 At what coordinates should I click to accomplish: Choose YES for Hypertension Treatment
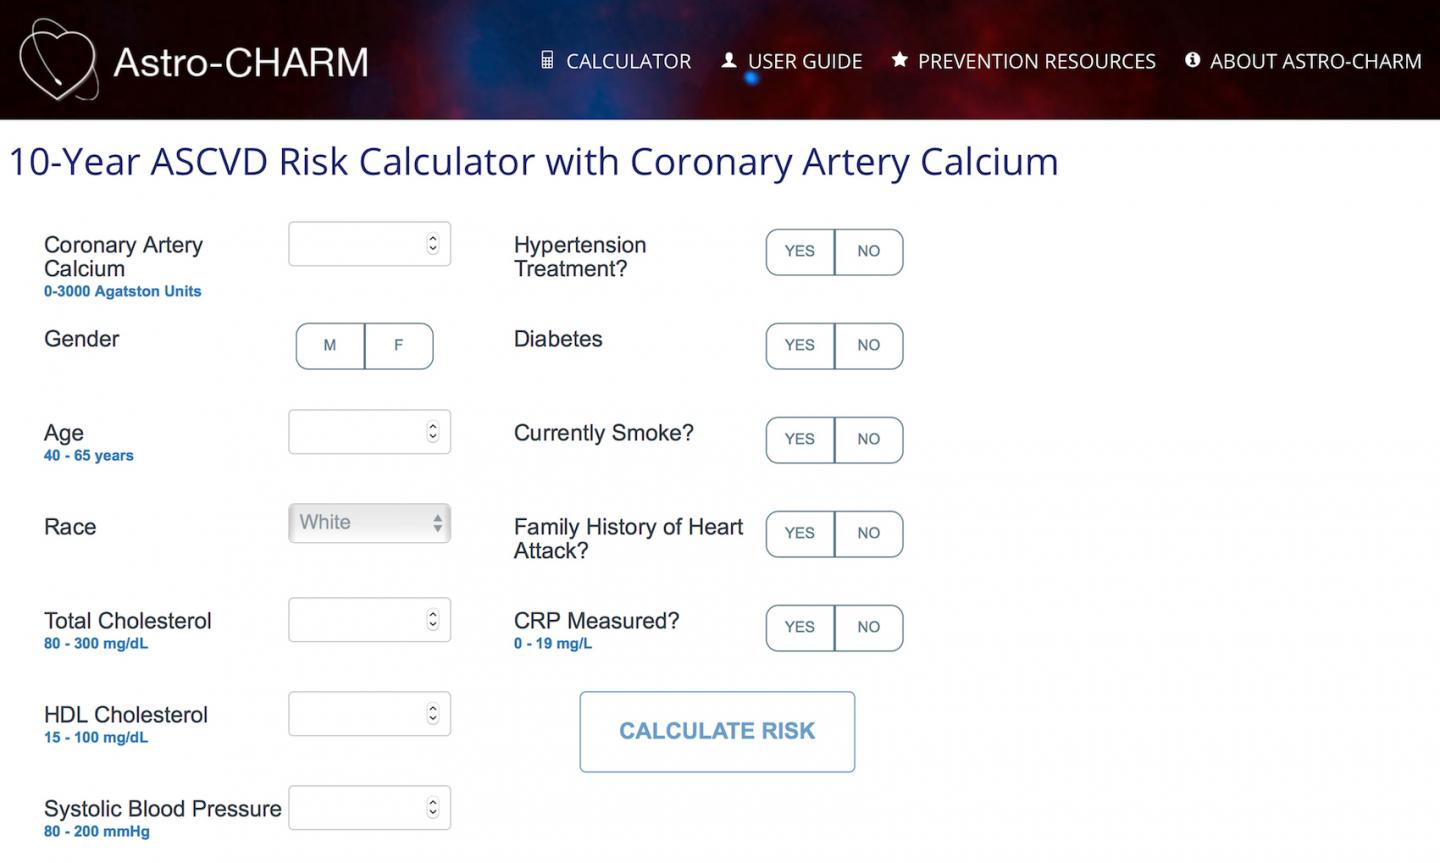[800, 252]
